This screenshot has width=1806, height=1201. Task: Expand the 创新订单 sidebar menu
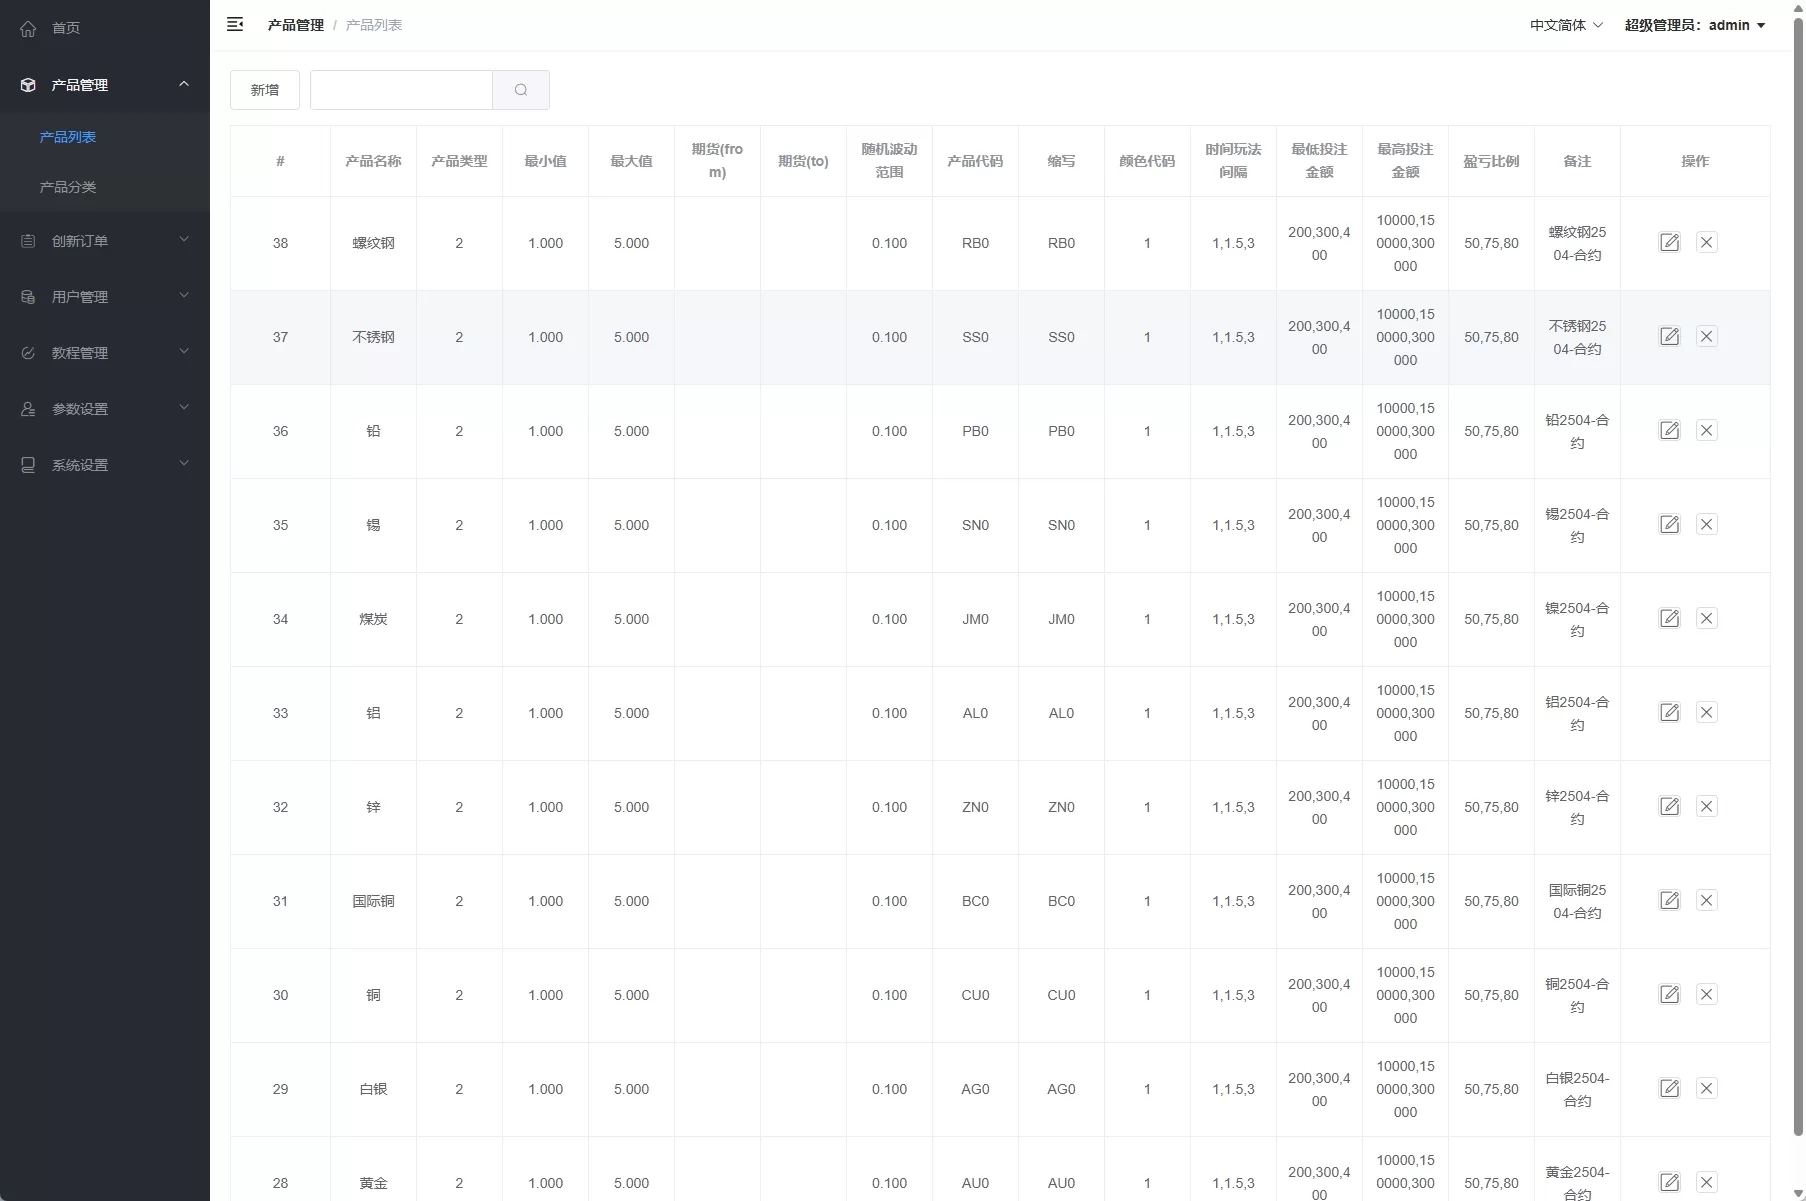point(105,241)
